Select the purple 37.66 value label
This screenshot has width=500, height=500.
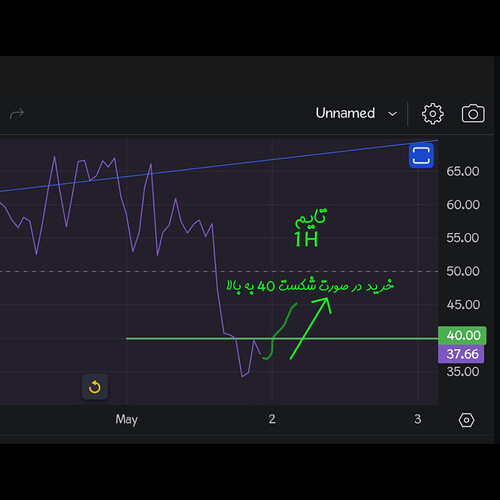pos(461,354)
